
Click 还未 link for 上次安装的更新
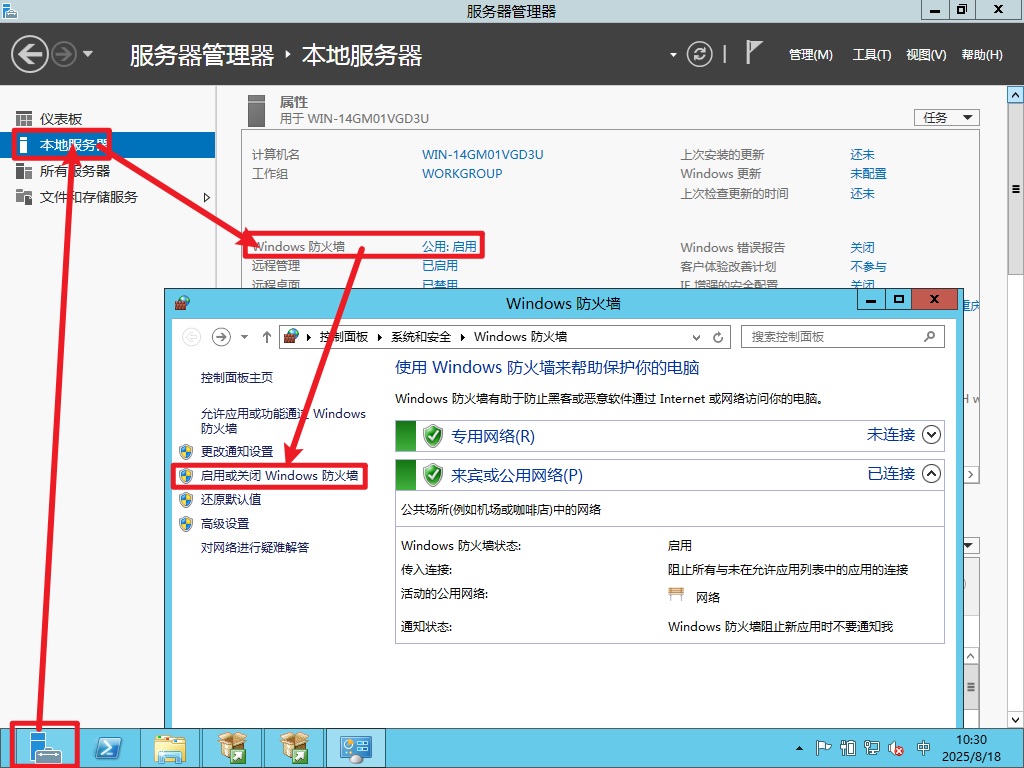862,155
